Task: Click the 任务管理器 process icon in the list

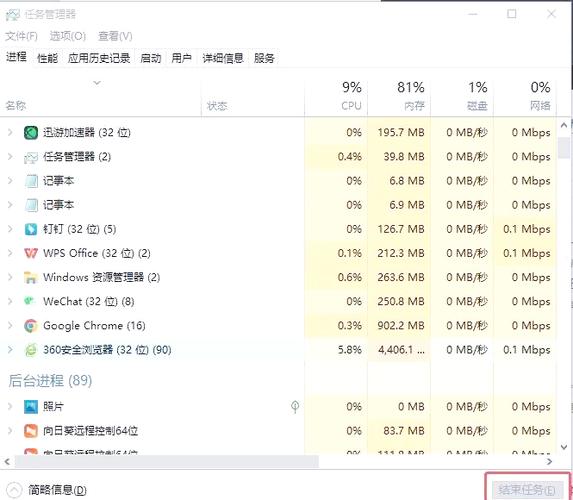Action: [31, 157]
